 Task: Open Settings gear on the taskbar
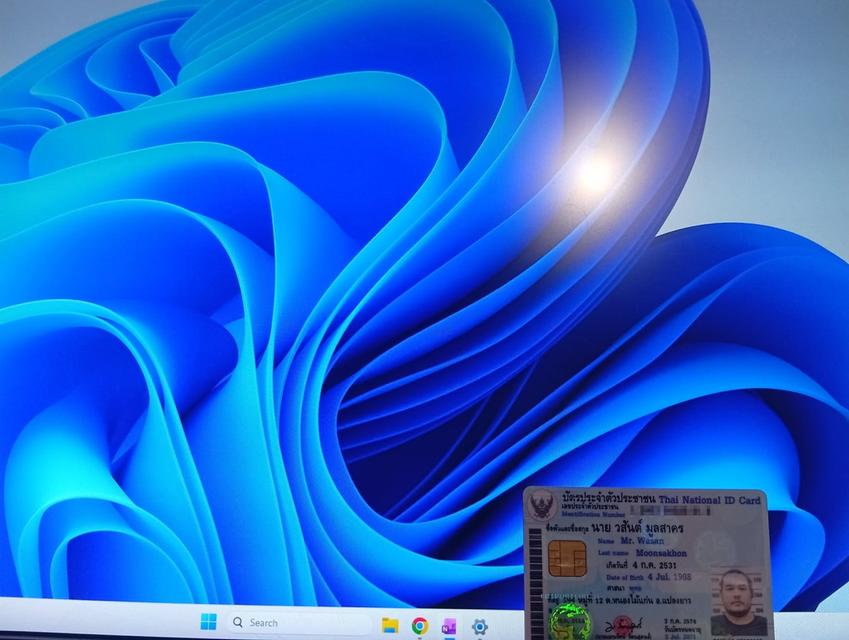point(480,627)
